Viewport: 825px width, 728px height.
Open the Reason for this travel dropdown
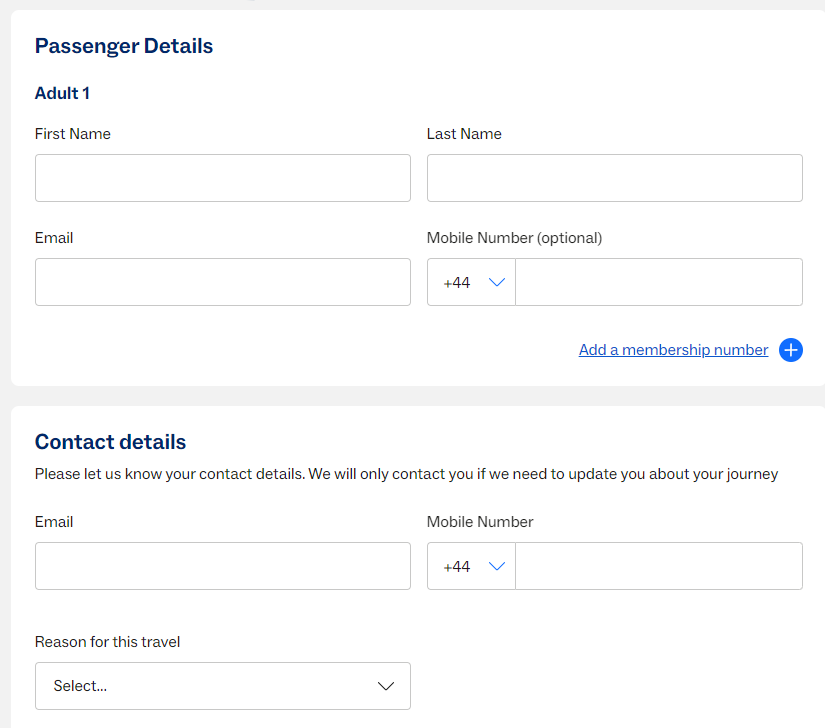click(x=223, y=686)
